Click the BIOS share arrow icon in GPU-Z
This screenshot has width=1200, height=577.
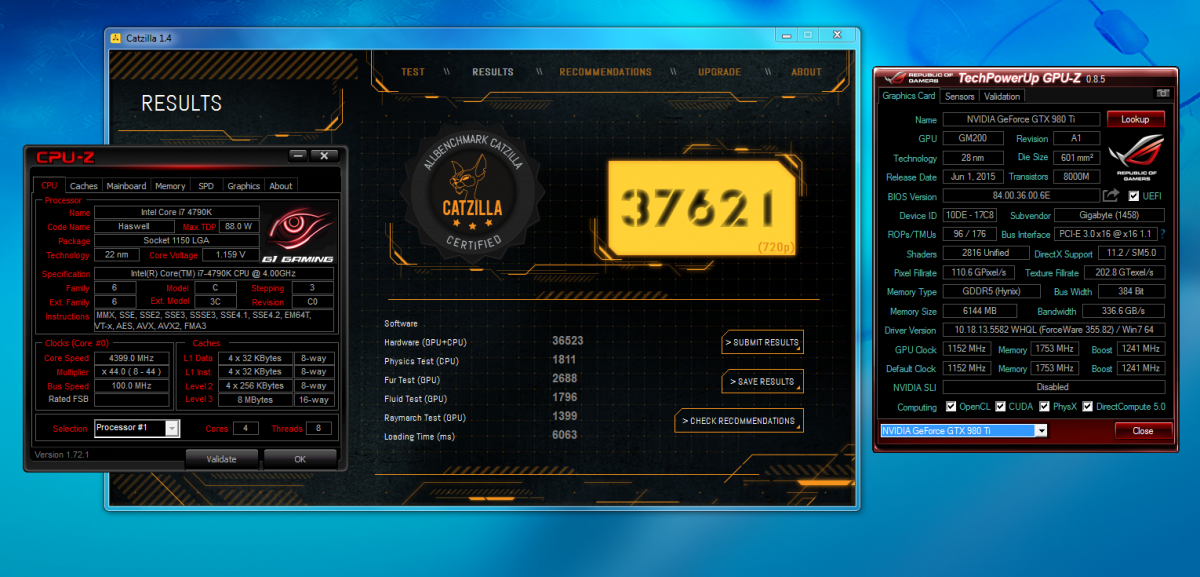tap(1112, 196)
